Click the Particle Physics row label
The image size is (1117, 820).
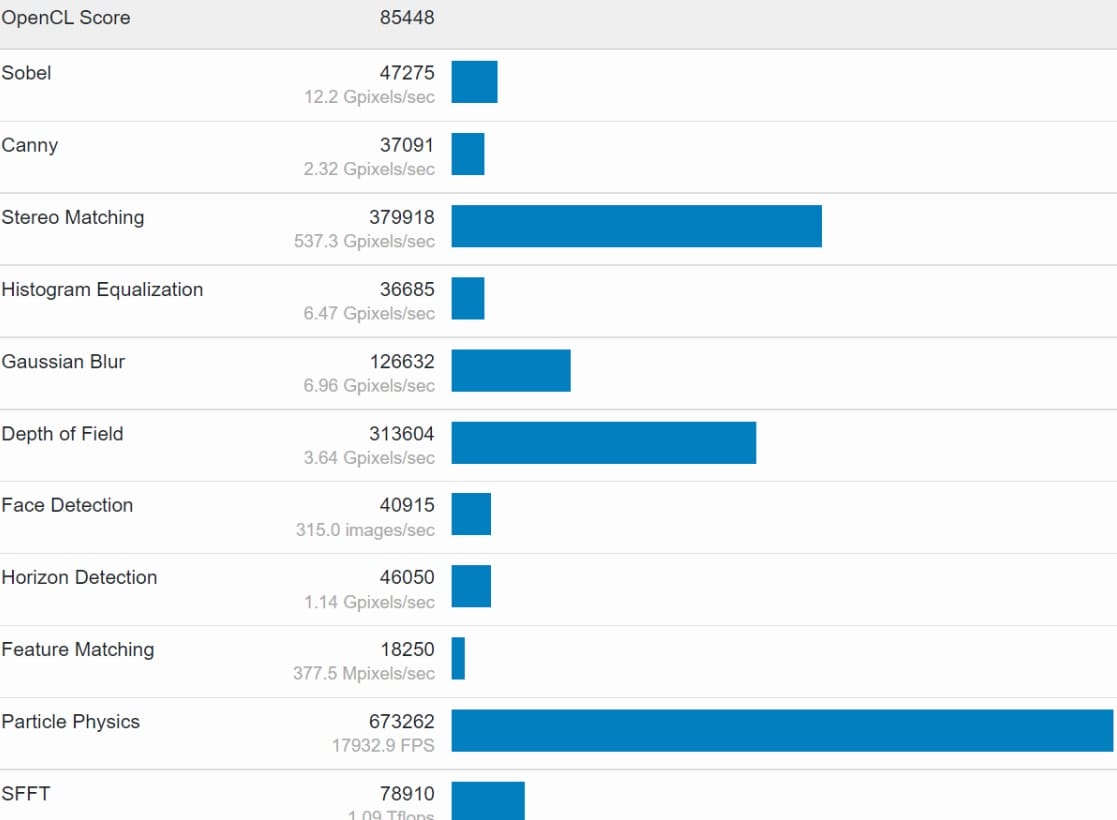tap(70, 721)
